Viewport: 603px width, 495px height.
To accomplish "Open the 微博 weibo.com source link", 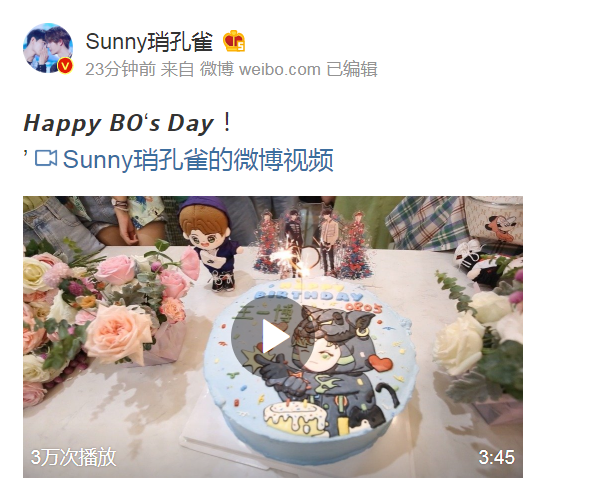I will (260, 70).
